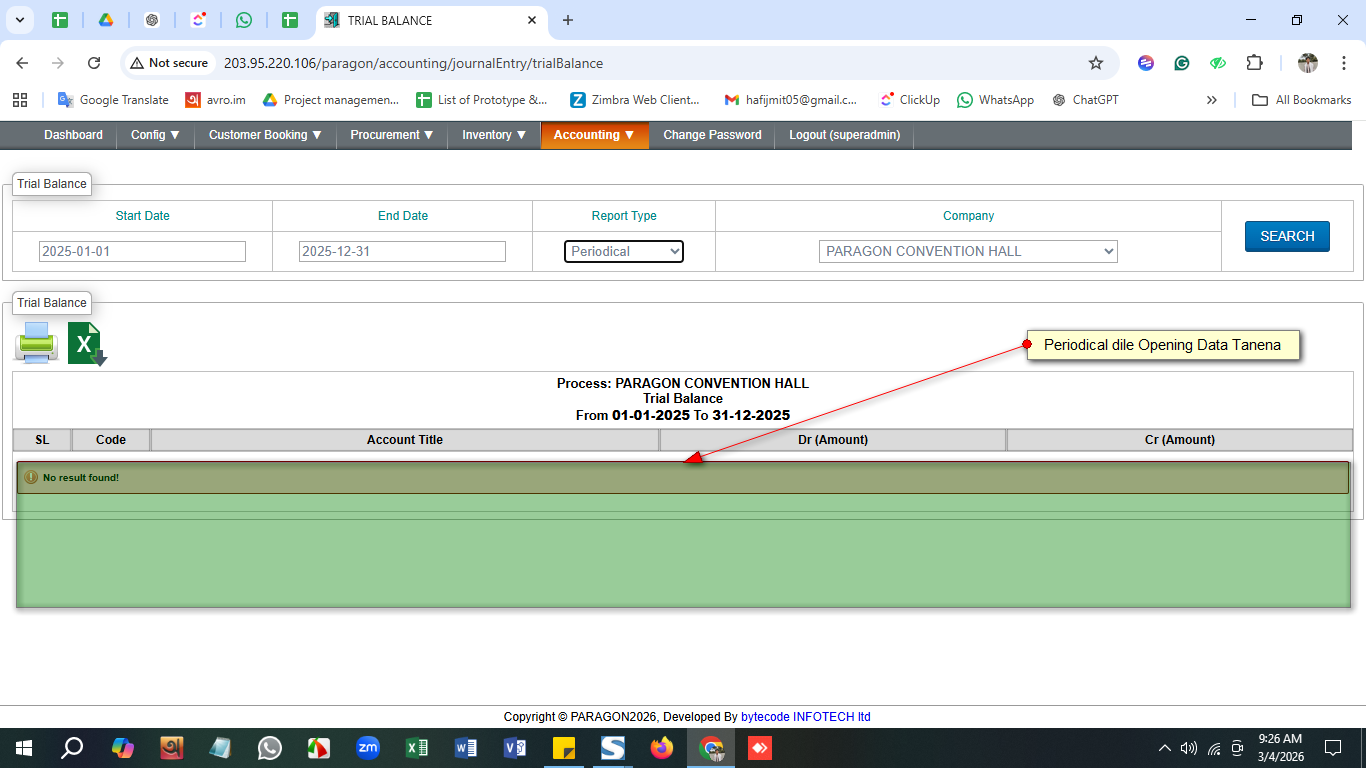The width and height of the screenshot is (1366, 768).
Task: Open the Windows notification center
Action: tap(1333, 748)
